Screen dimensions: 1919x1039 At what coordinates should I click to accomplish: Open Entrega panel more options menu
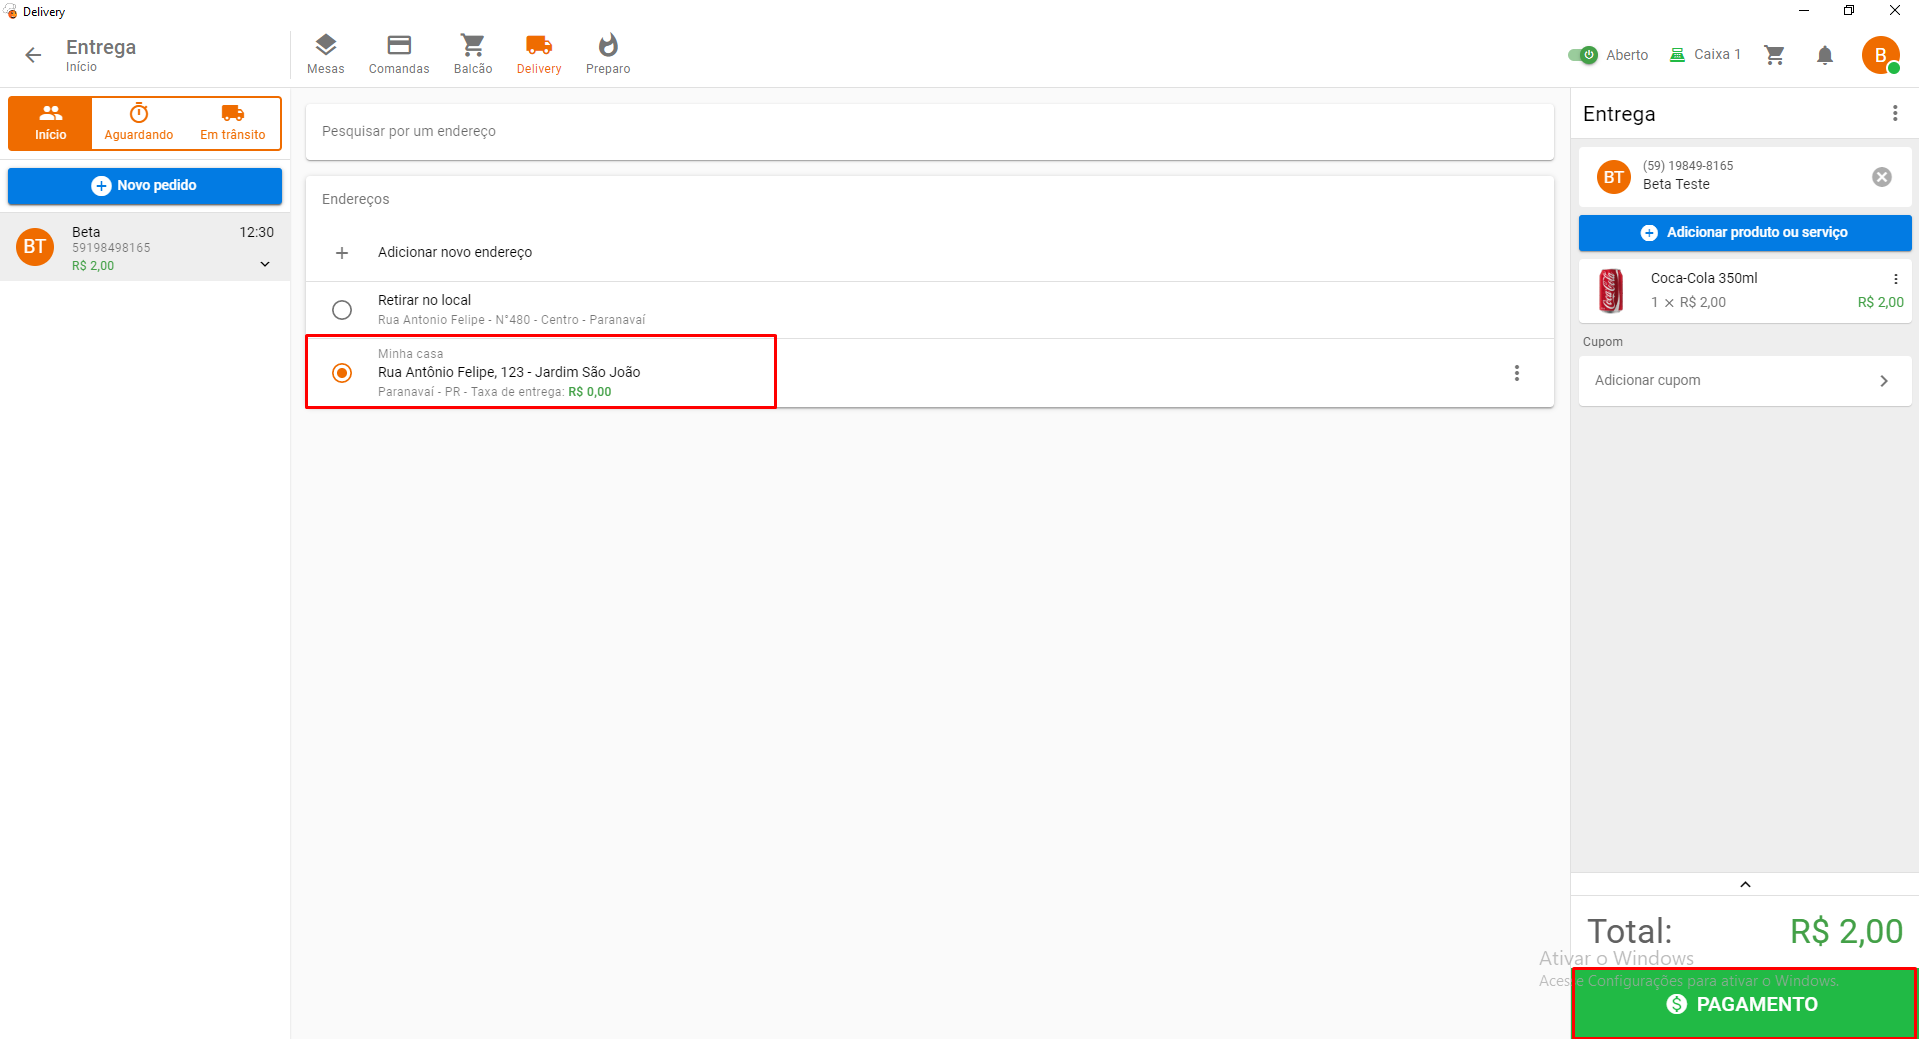coord(1895,114)
